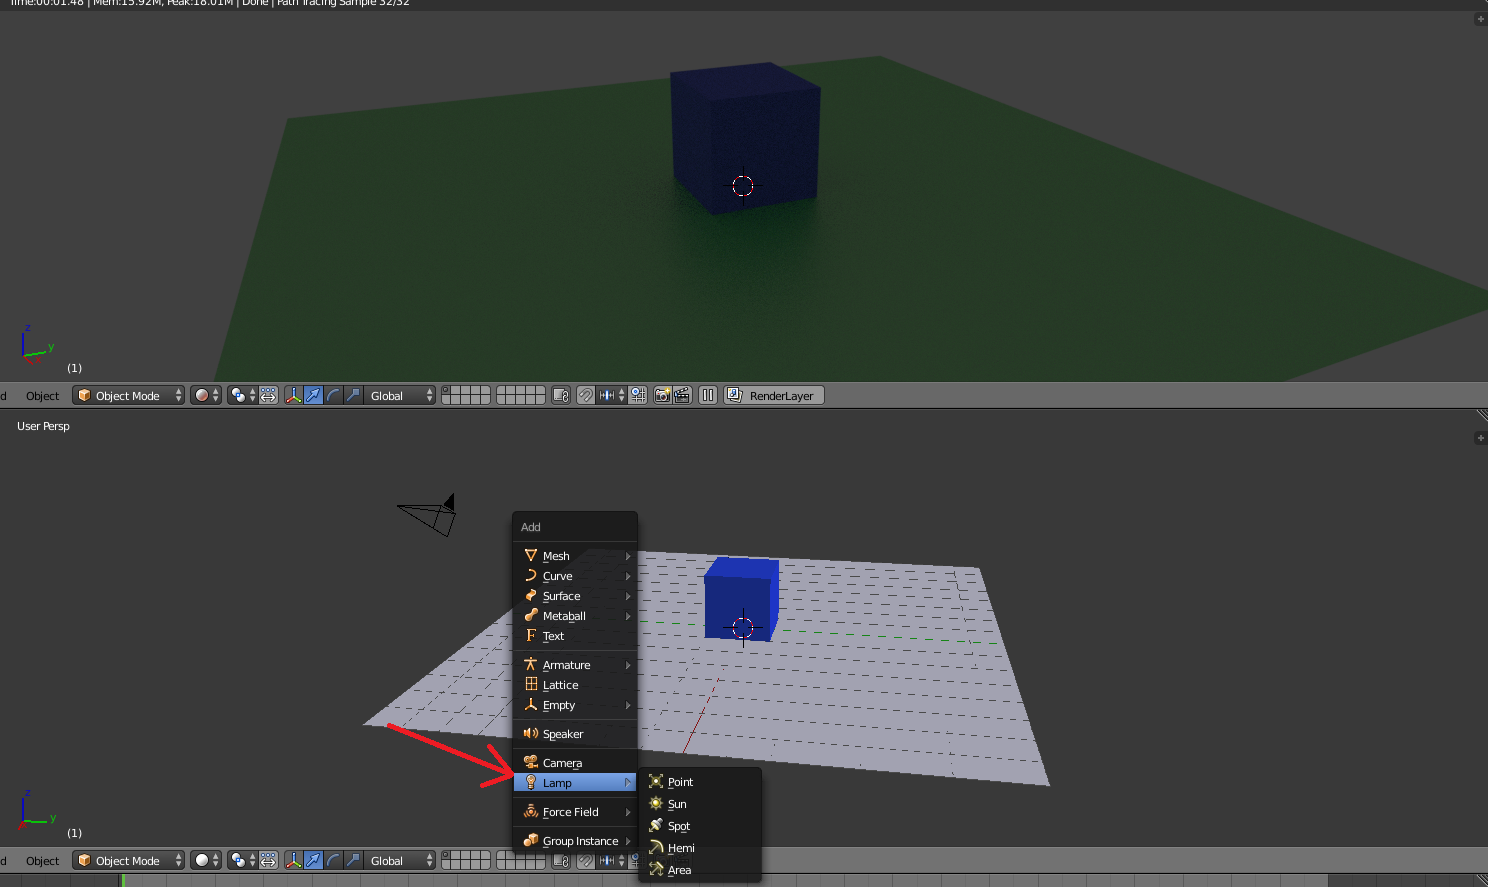Click first layer button in lower header
This screenshot has height=887, width=1488.
point(446,855)
